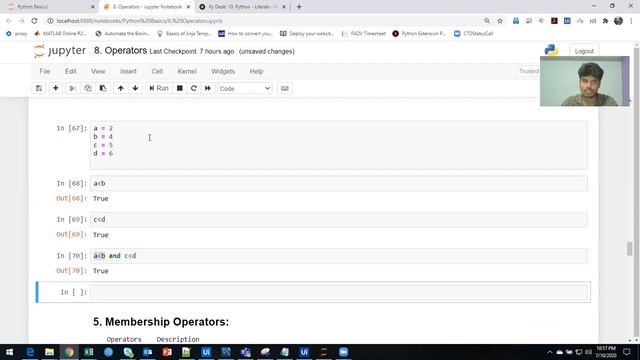Screen dimensions: 640x360
Task: Open the Help menu
Action: pyautogui.click(x=256, y=71)
